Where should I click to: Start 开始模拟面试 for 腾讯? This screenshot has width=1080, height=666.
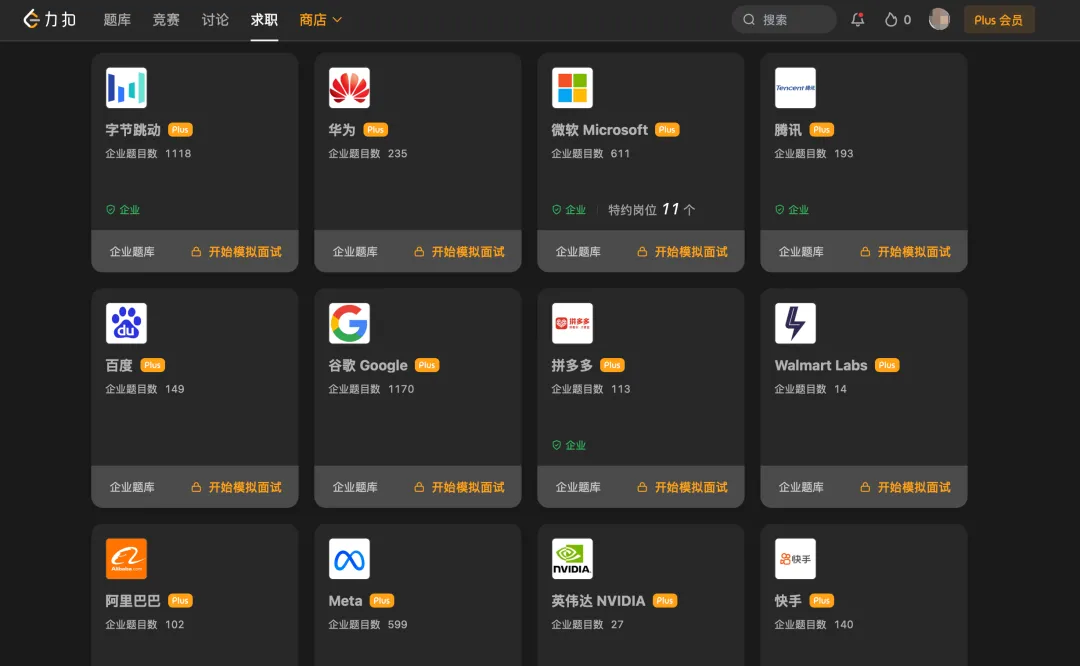906,251
